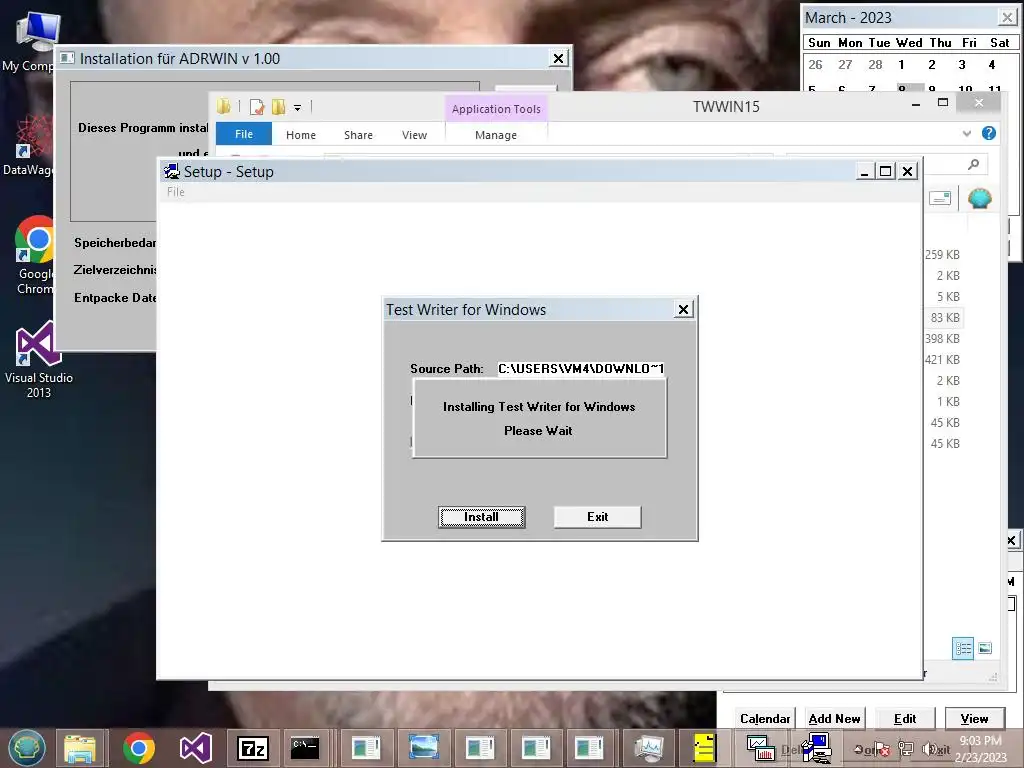Image resolution: width=1024 pixels, height=768 pixels.
Task: Open the Start button on the taskbar
Action: (27, 748)
